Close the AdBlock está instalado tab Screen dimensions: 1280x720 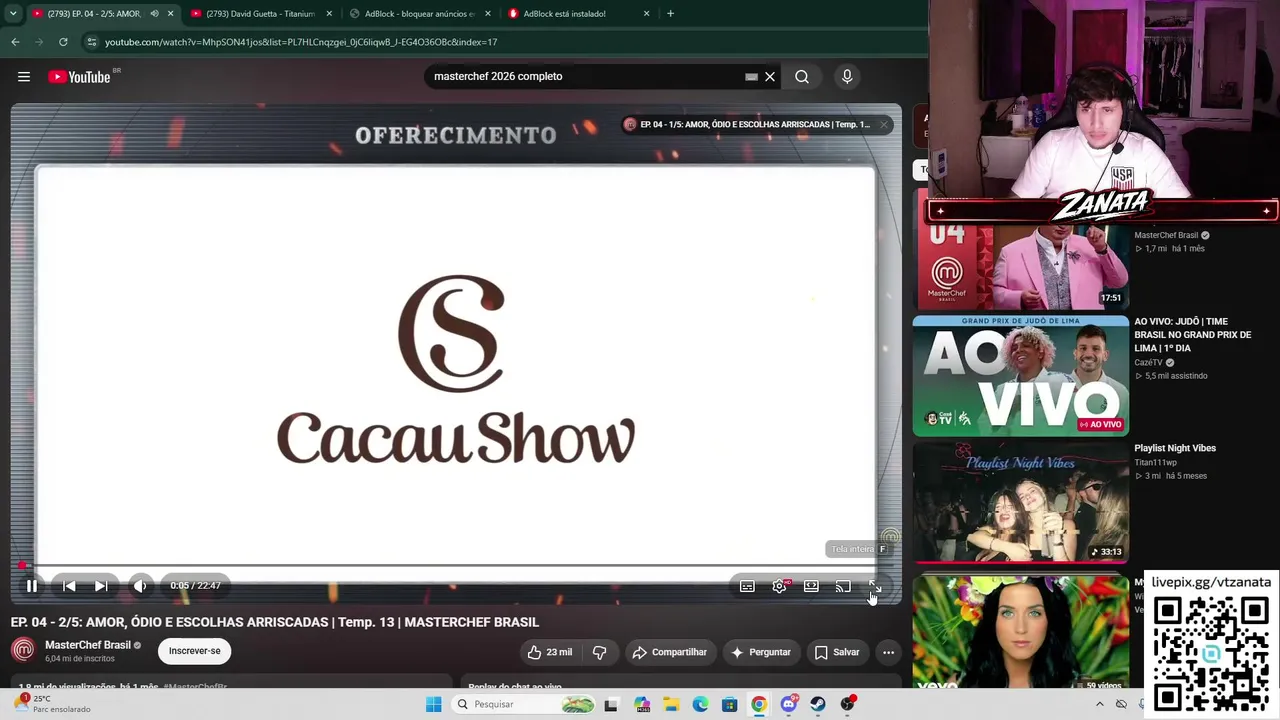point(647,14)
